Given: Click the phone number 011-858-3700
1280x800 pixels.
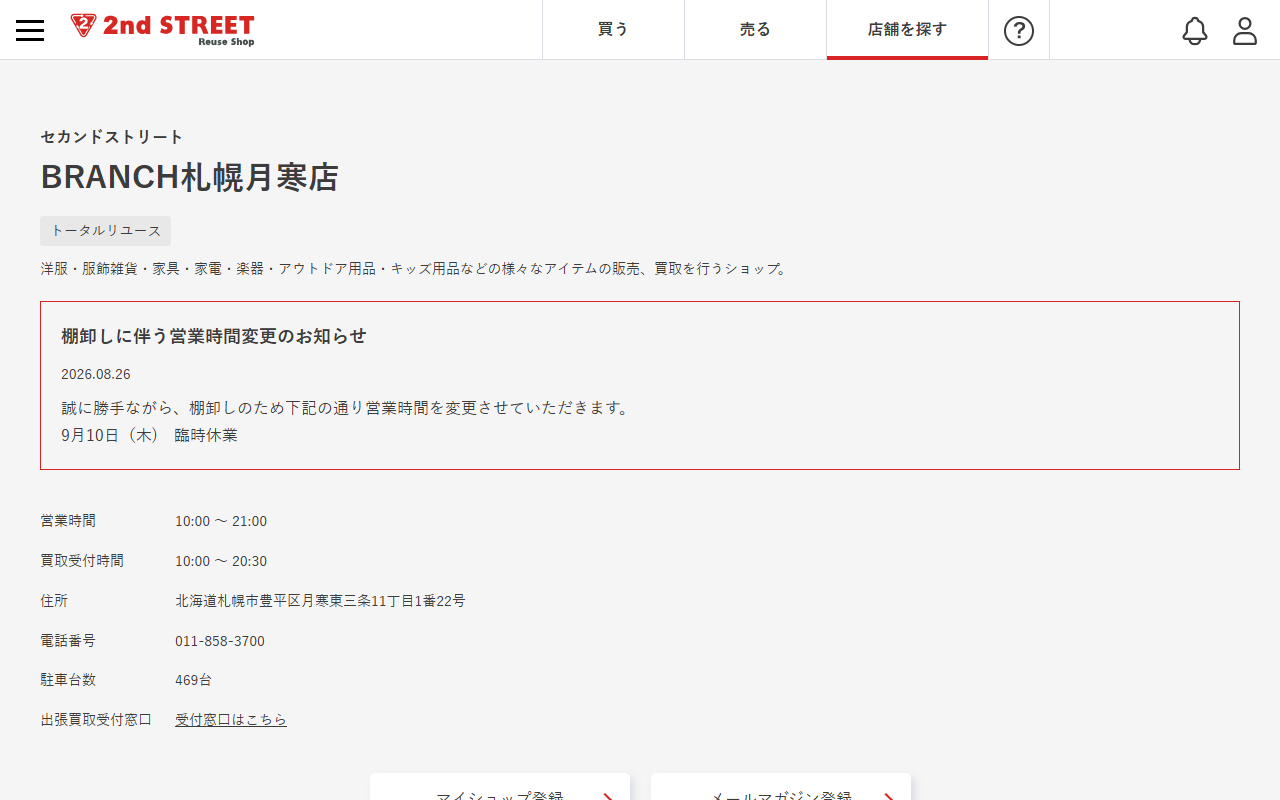Looking at the screenshot, I should click(x=220, y=641).
